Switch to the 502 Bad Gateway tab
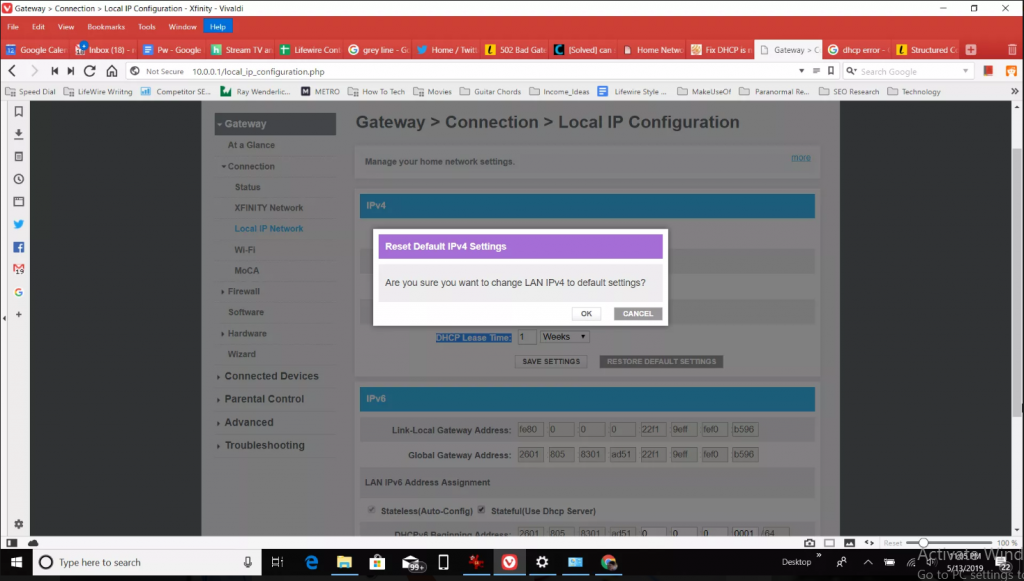 (516, 50)
